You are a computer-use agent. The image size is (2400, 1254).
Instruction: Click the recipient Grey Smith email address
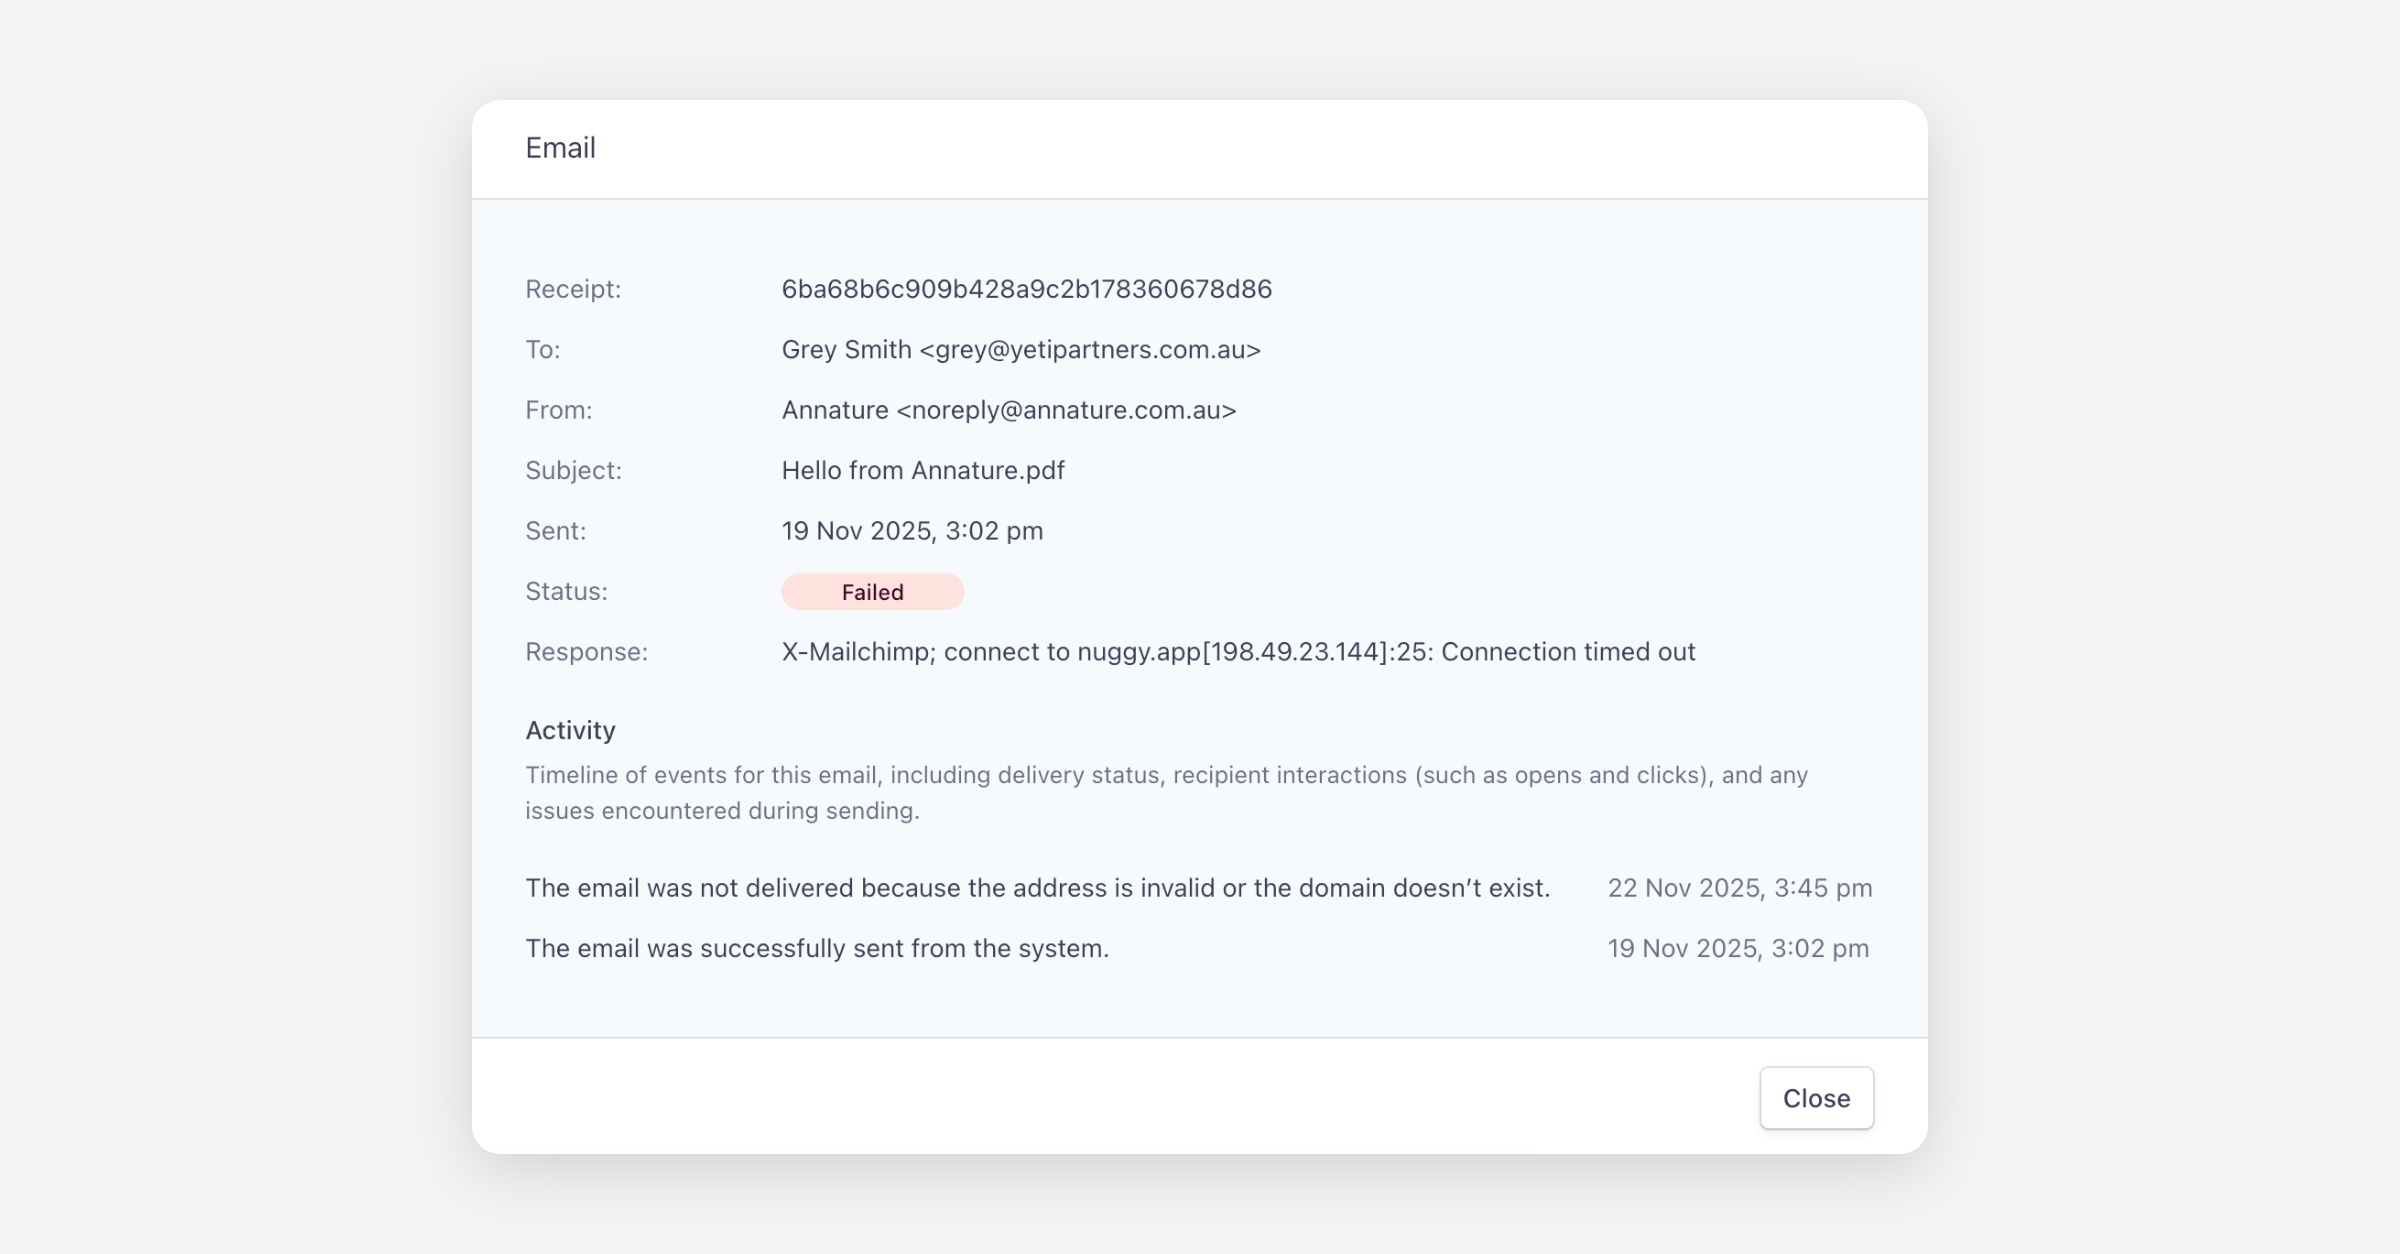pyautogui.click(x=1021, y=349)
